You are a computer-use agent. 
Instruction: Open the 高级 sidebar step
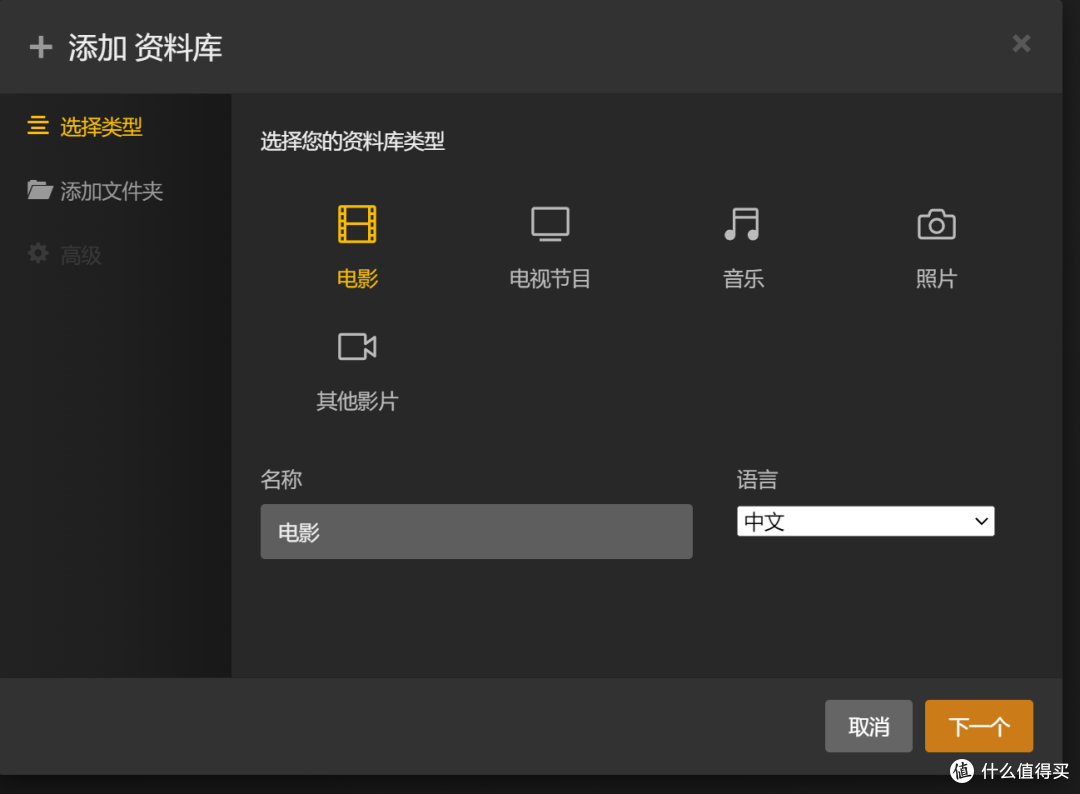81,255
